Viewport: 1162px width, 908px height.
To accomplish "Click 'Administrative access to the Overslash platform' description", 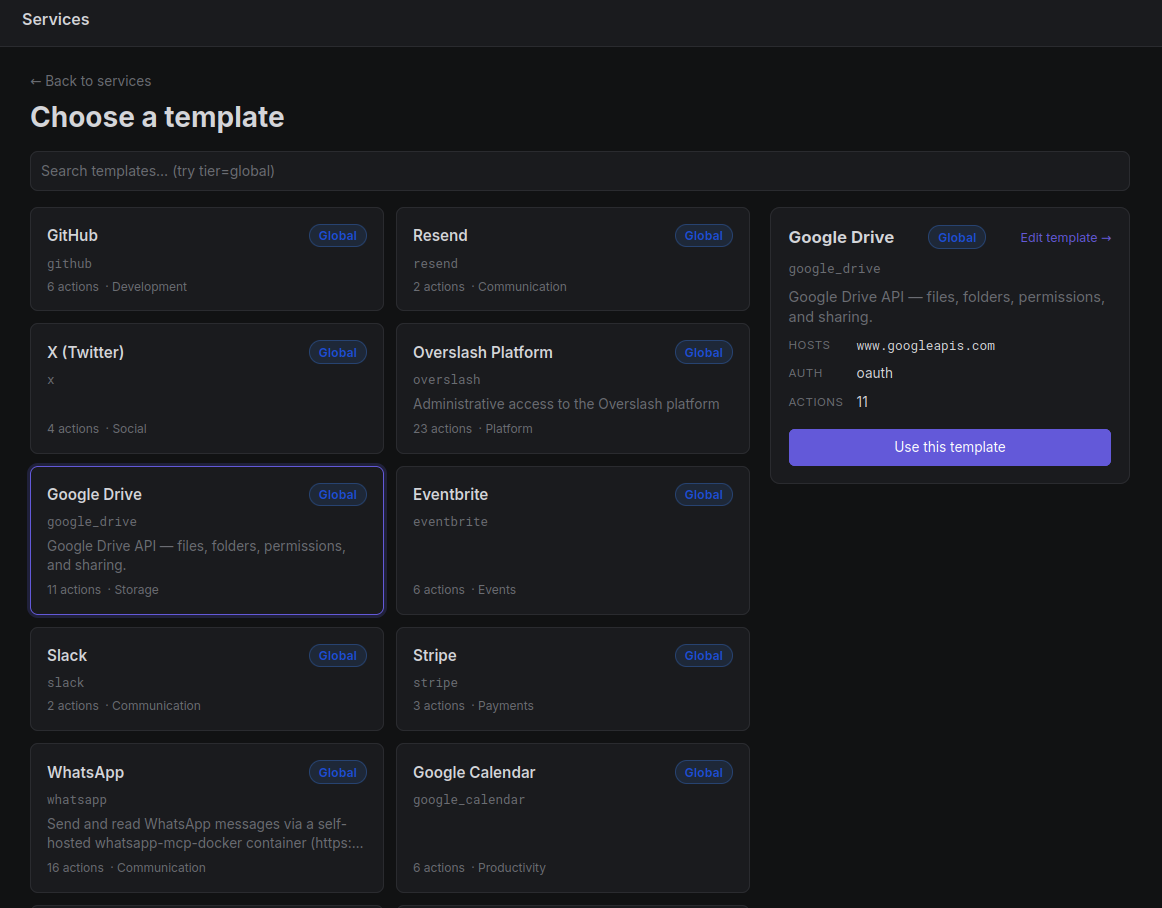I will 566,404.
